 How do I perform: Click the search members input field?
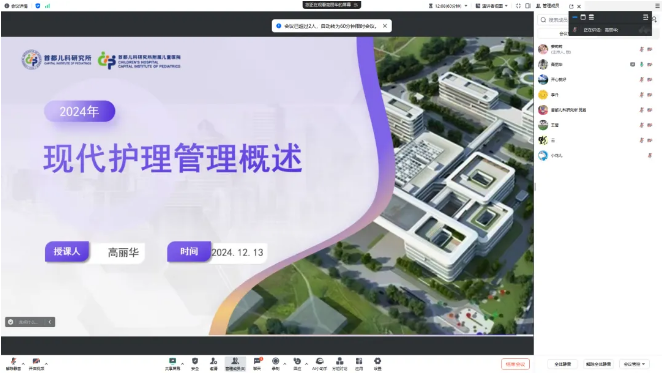[553, 20]
